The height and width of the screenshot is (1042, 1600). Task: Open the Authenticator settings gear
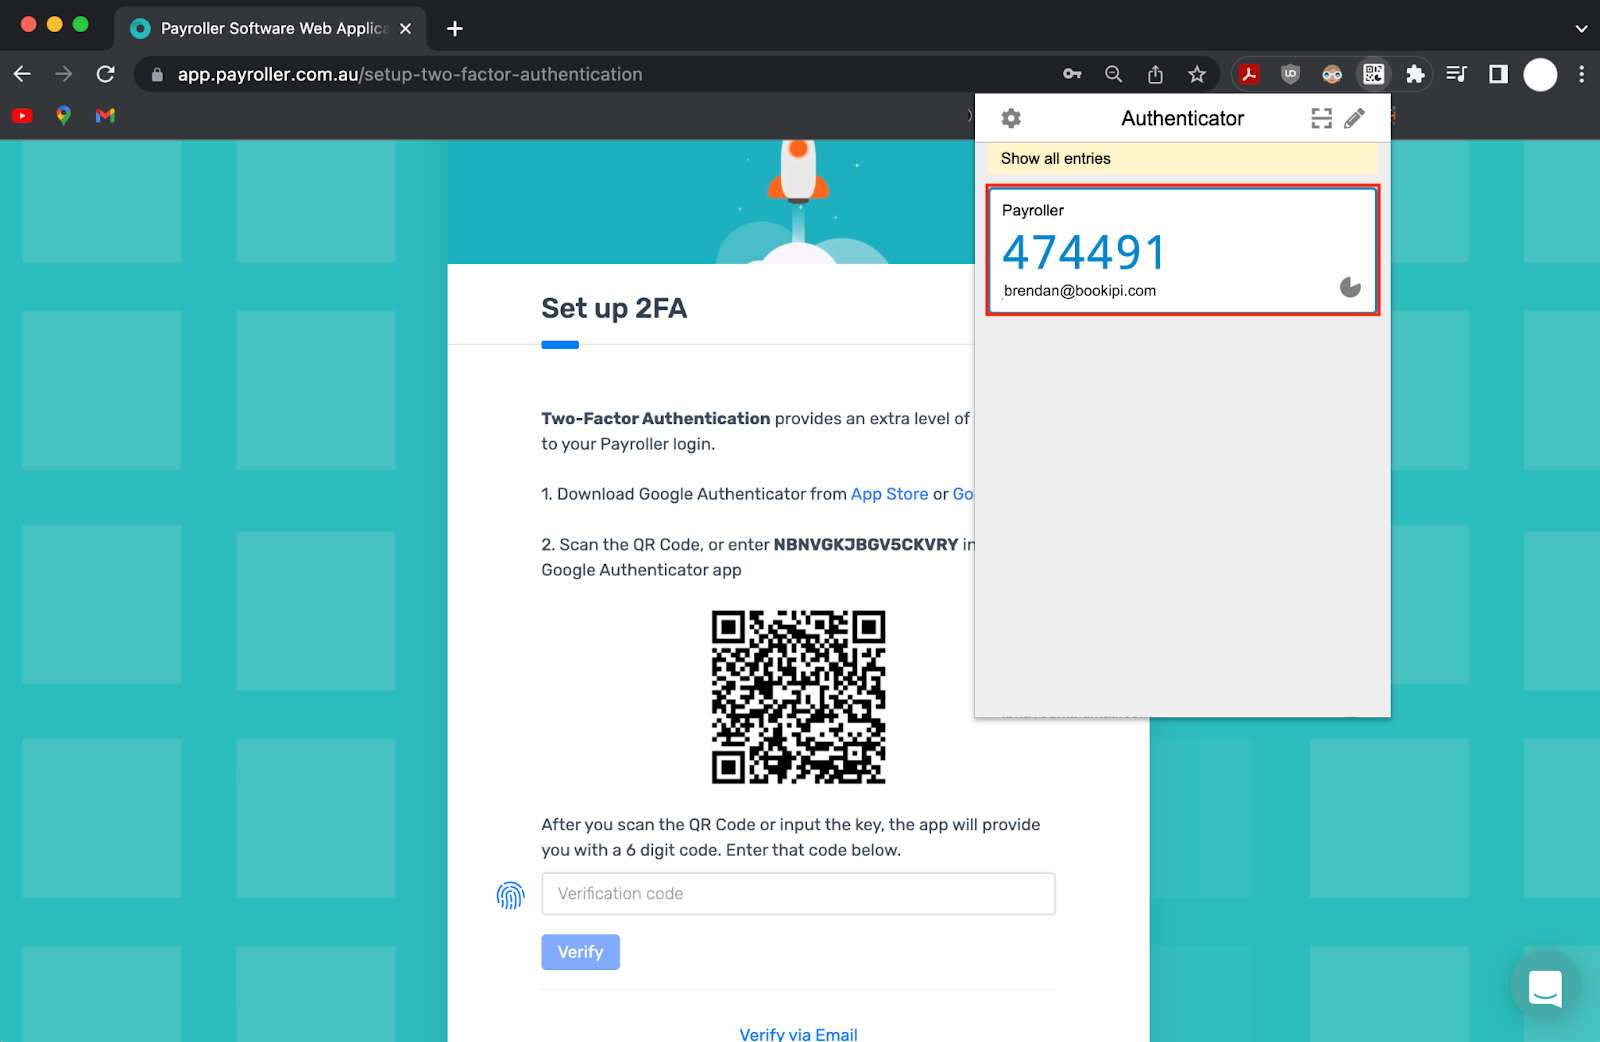pyautogui.click(x=1010, y=117)
